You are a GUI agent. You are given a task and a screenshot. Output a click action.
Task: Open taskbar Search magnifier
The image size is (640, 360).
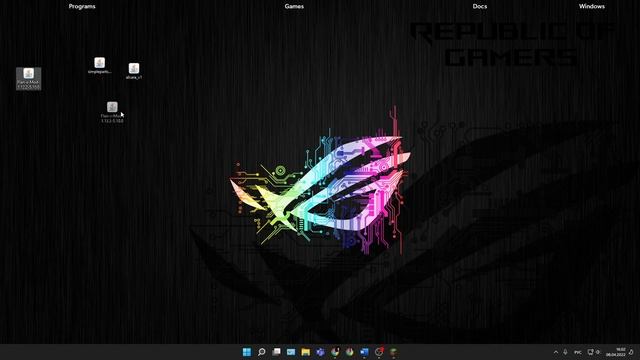262,352
